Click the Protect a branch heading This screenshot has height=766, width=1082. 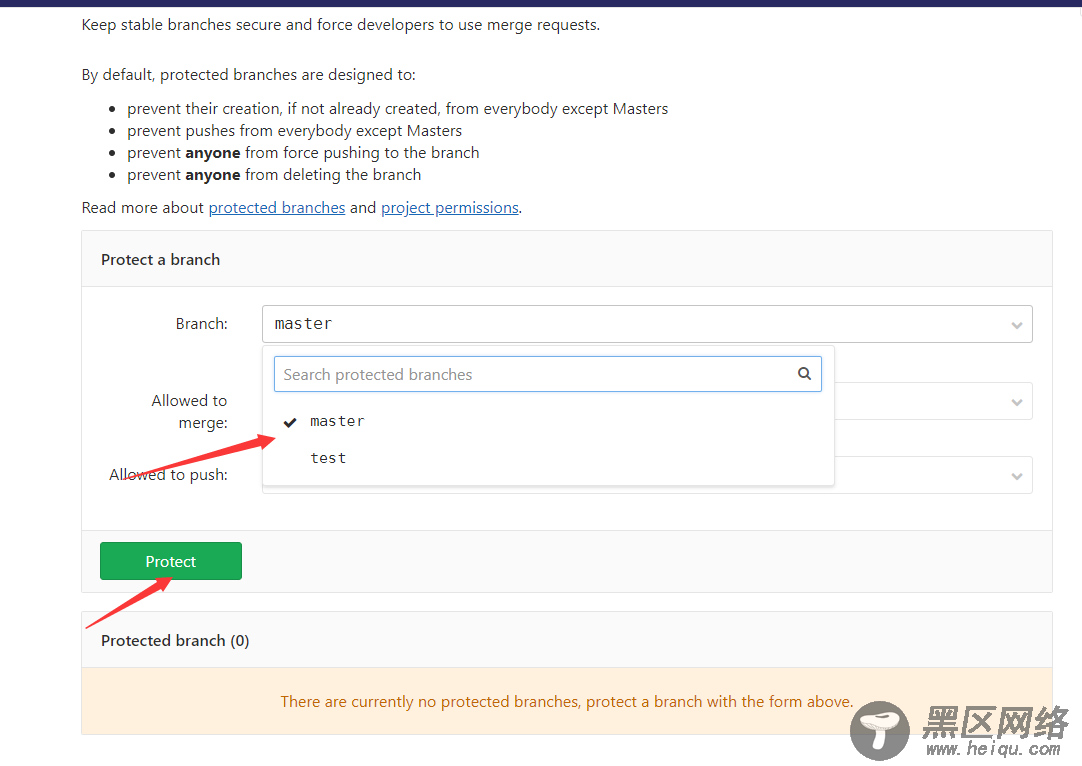(160, 259)
